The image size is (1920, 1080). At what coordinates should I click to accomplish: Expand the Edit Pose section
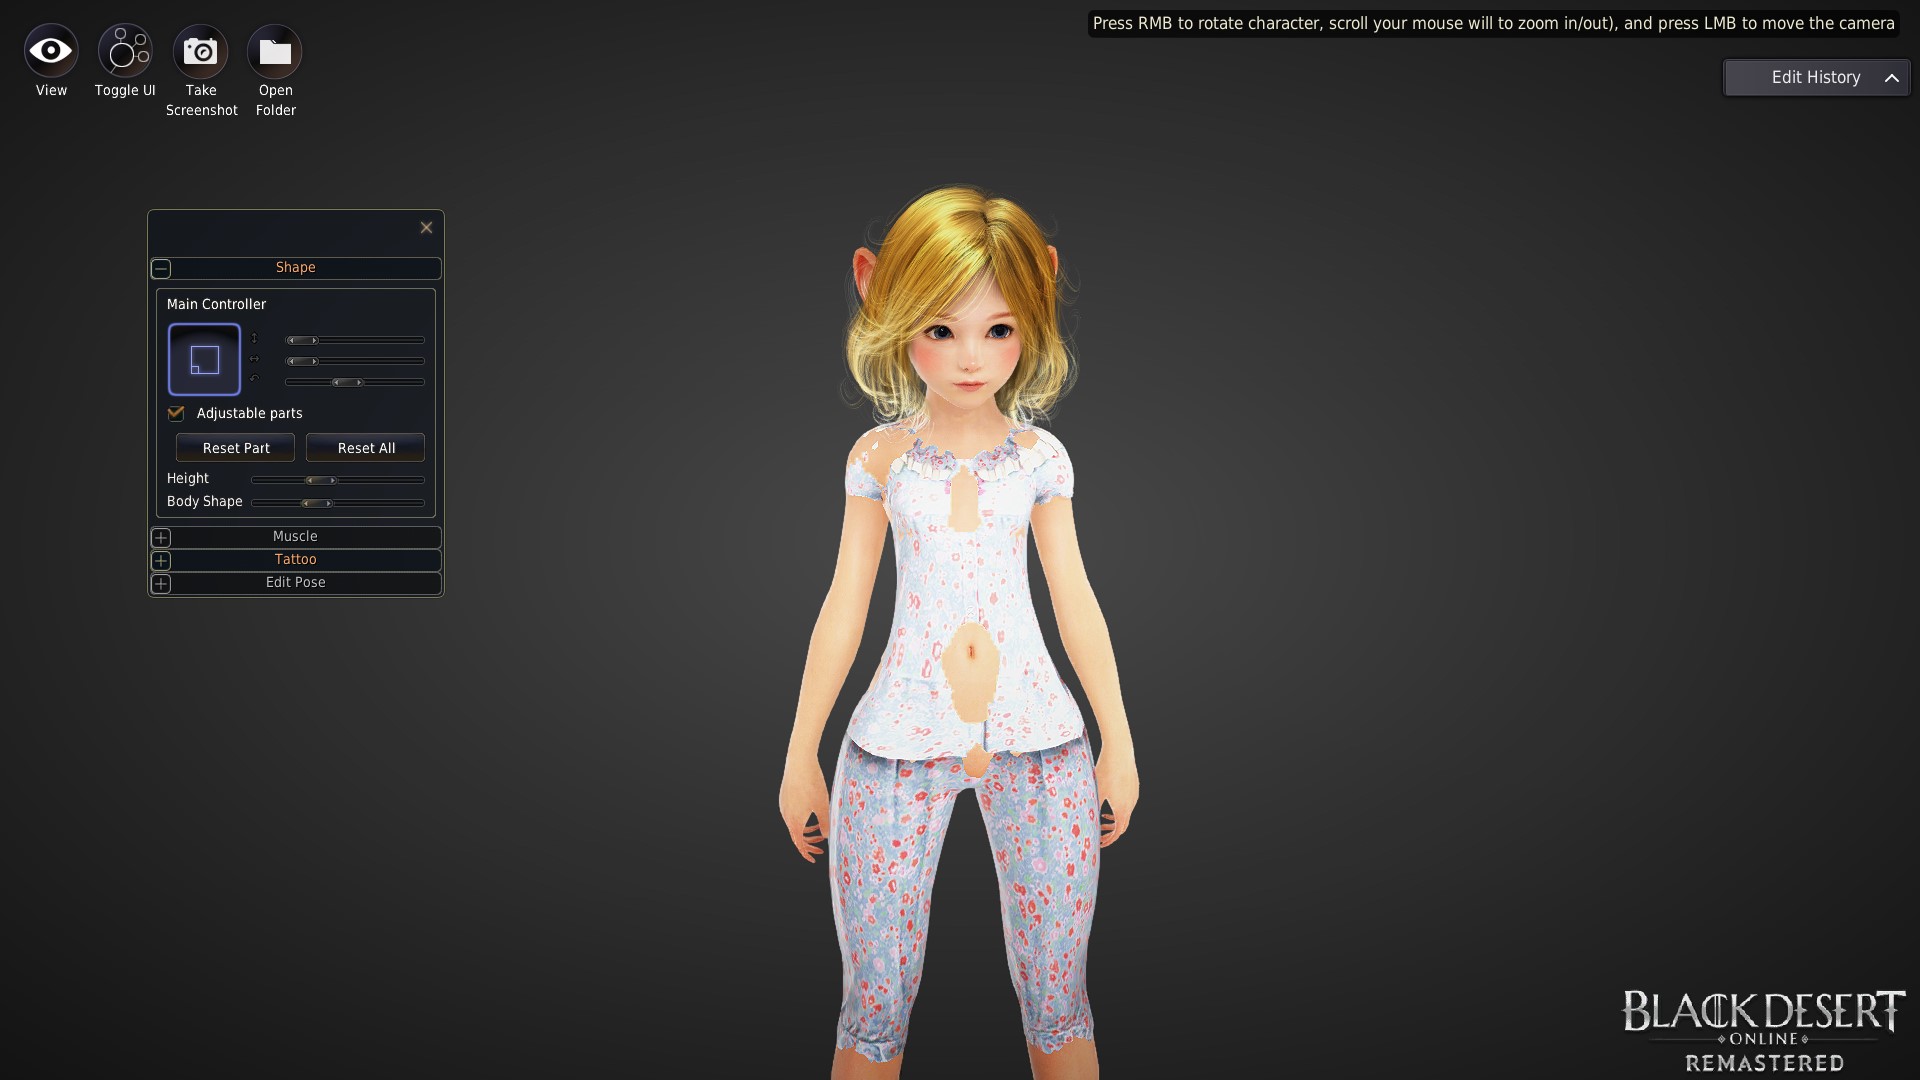tap(161, 583)
